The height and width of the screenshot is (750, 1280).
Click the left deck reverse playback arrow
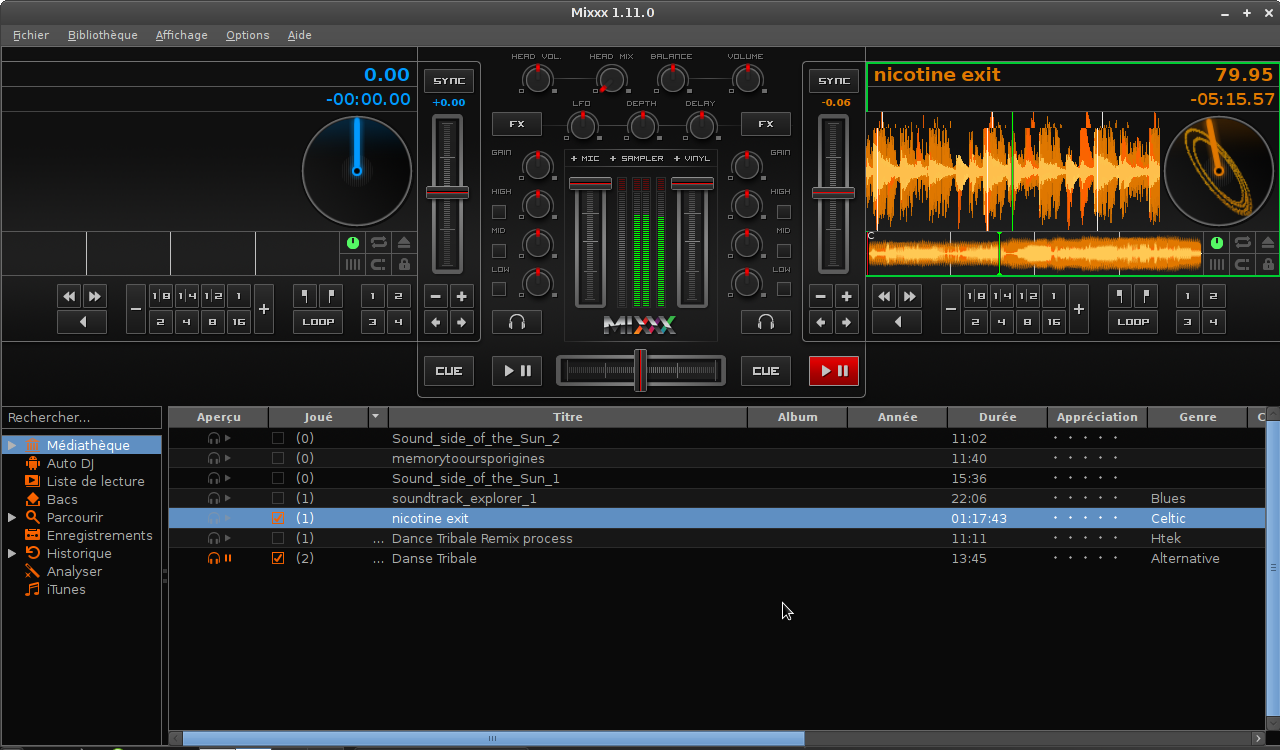82,322
